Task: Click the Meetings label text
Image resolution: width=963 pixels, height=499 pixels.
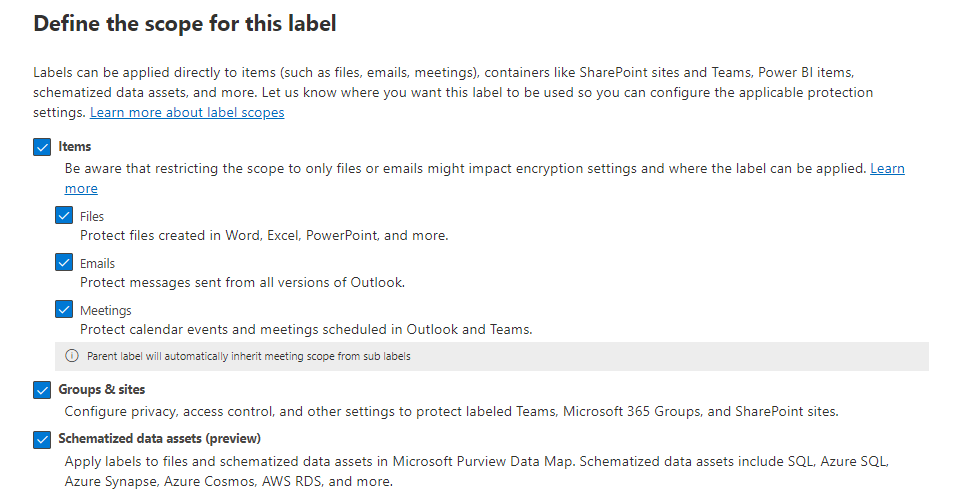Action: click(105, 310)
